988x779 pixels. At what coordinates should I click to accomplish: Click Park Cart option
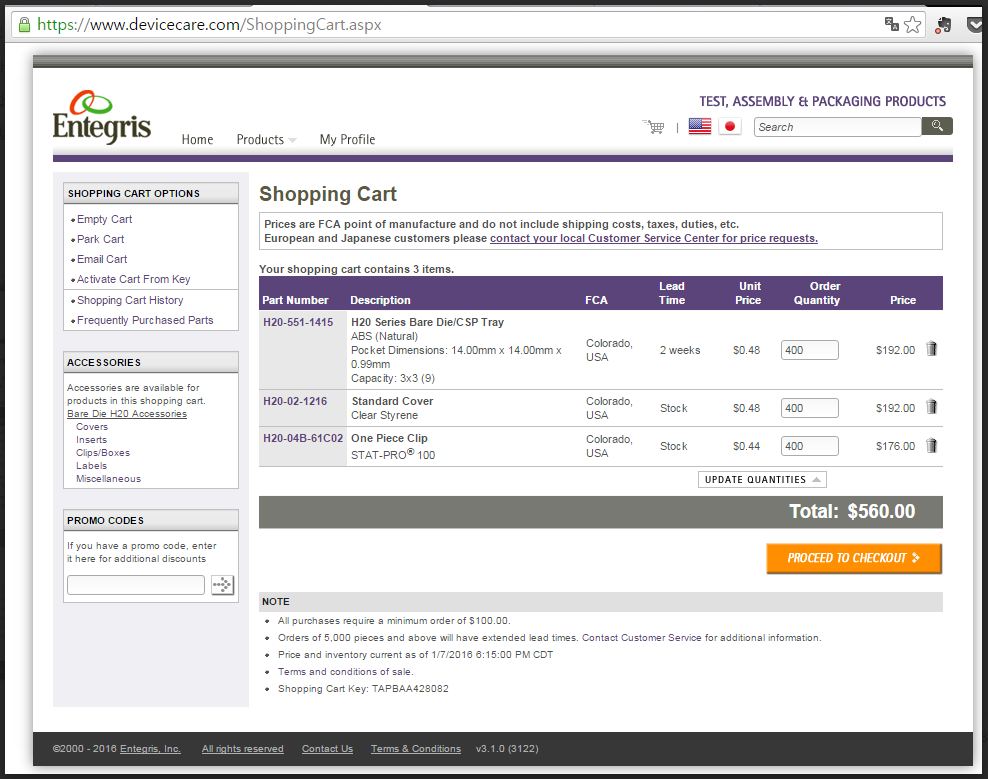(101, 239)
